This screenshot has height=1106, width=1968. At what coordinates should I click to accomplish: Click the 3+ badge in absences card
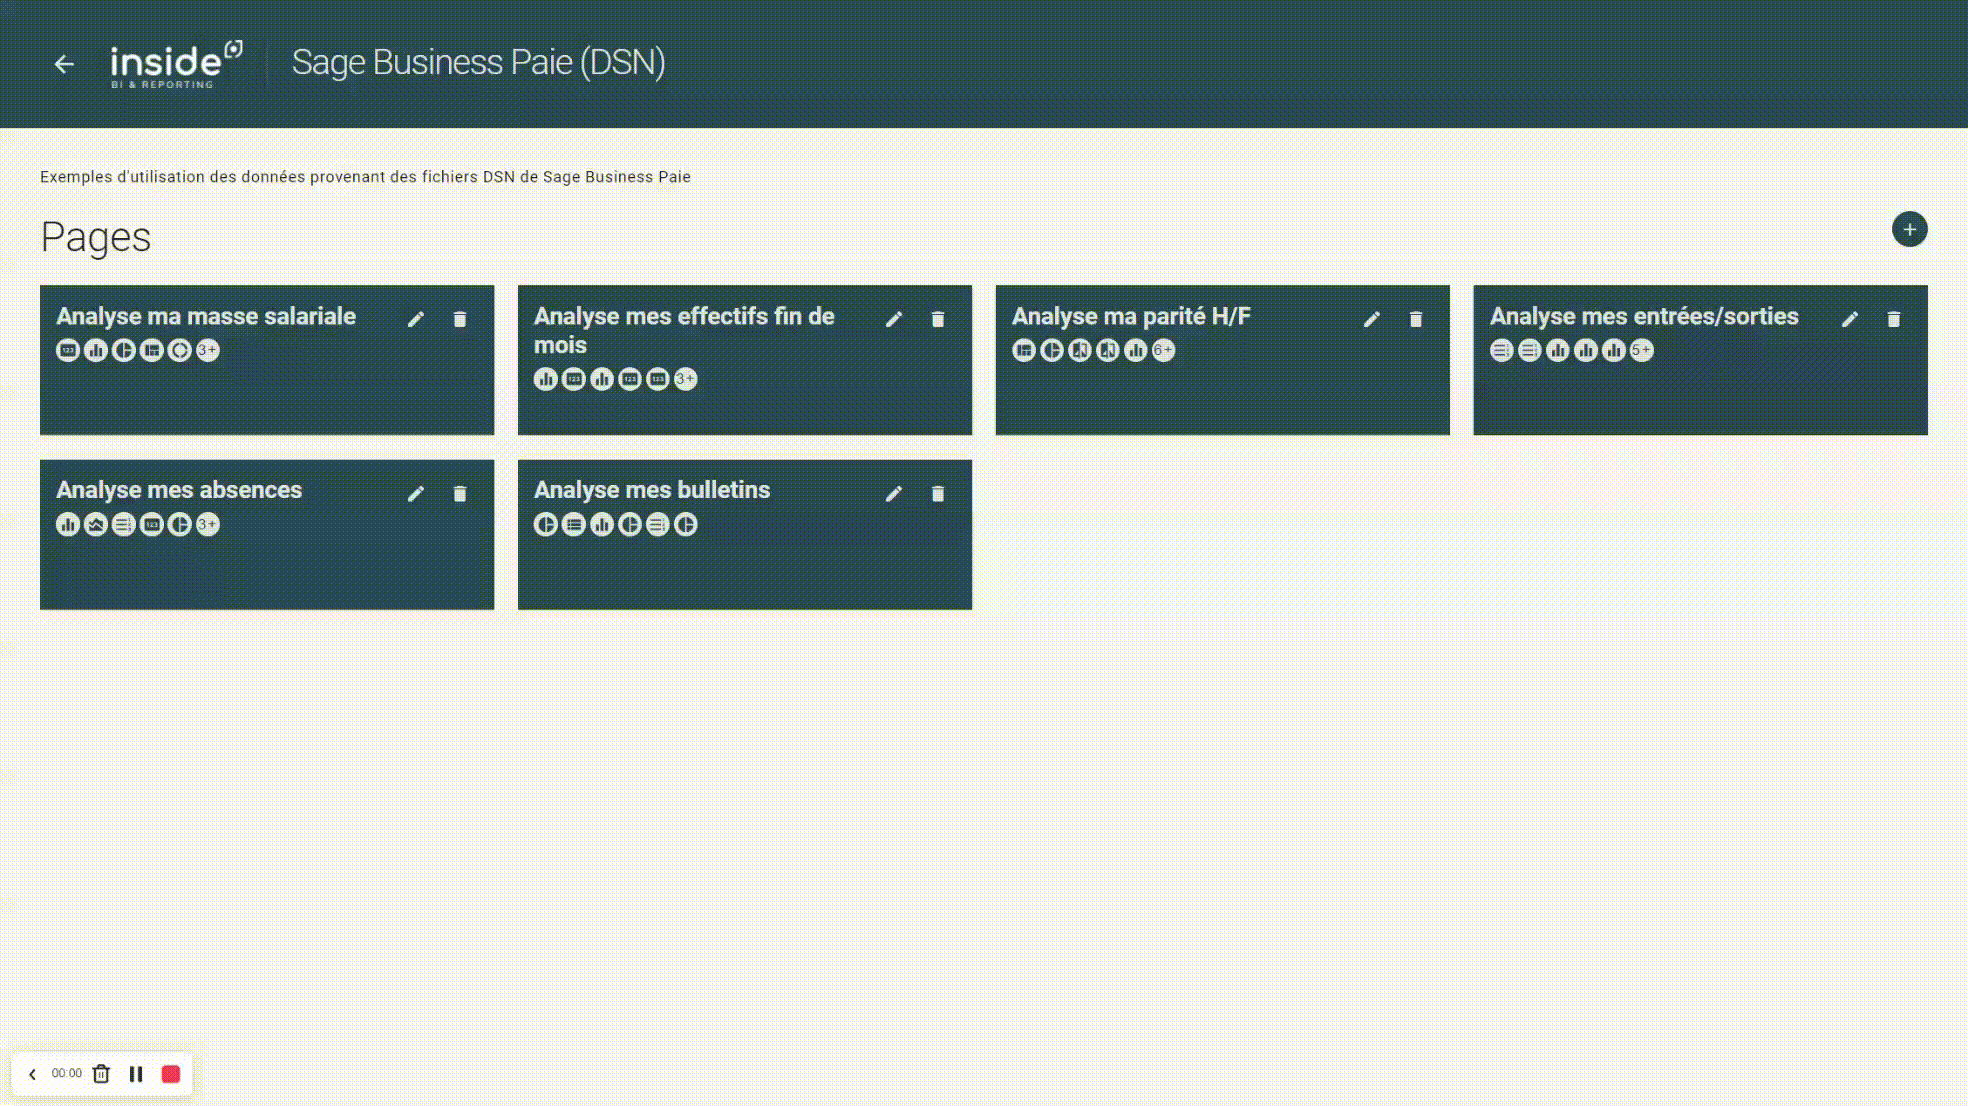point(208,524)
